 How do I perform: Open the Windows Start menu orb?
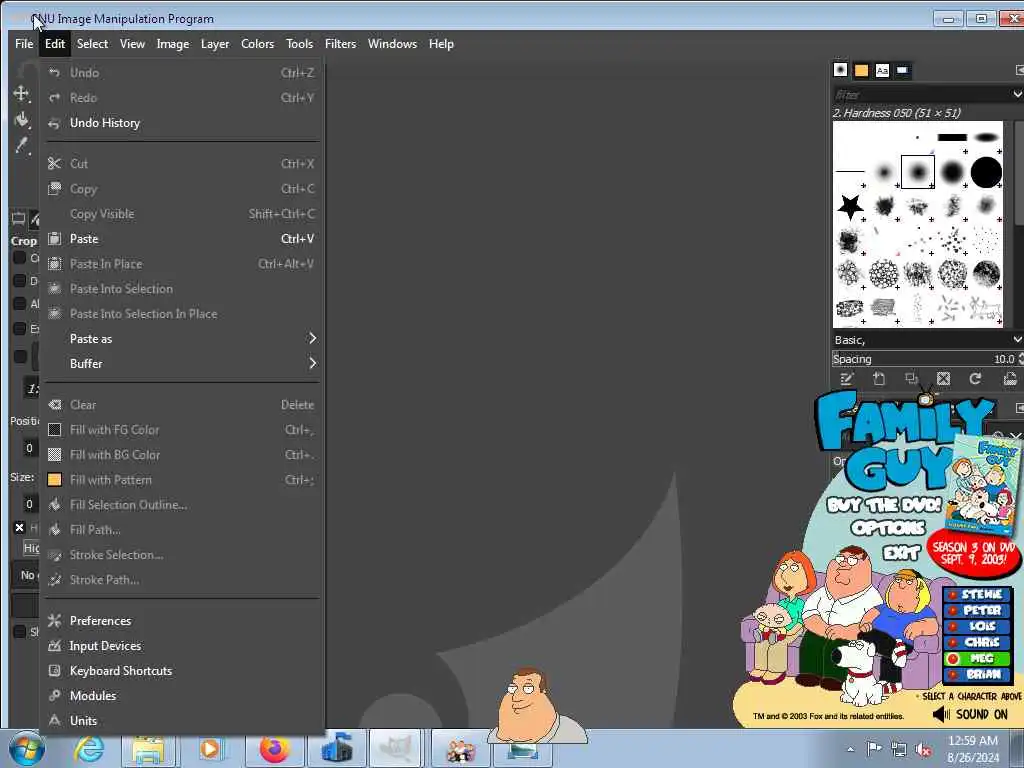(26, 748)
